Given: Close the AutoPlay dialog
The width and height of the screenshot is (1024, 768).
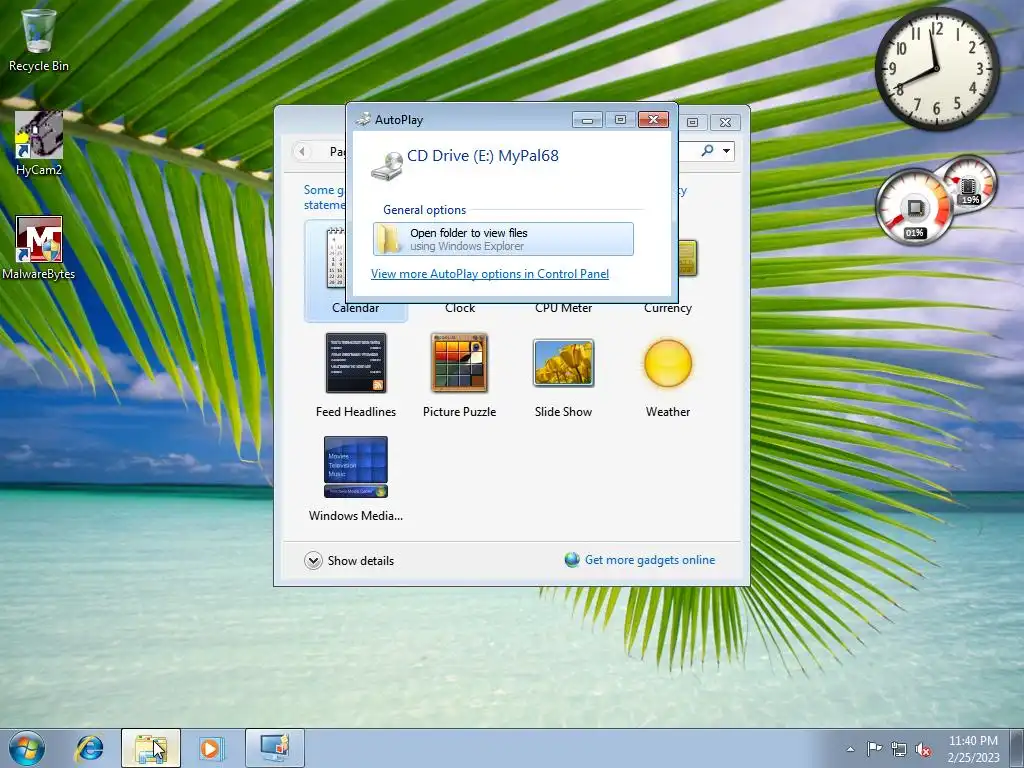Looking at the screenshot, I should tap(653, 120).
